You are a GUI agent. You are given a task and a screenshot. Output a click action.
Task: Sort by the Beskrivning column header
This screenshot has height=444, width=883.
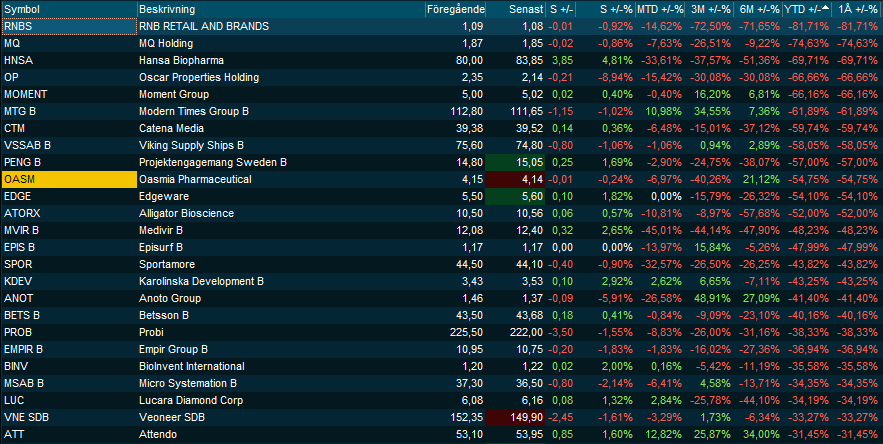click(281, 9)
